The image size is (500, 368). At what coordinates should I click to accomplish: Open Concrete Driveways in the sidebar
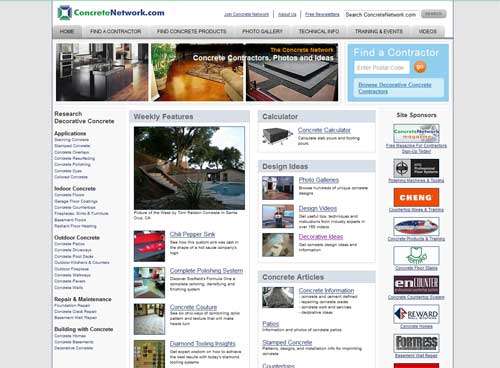click(73, 250)
